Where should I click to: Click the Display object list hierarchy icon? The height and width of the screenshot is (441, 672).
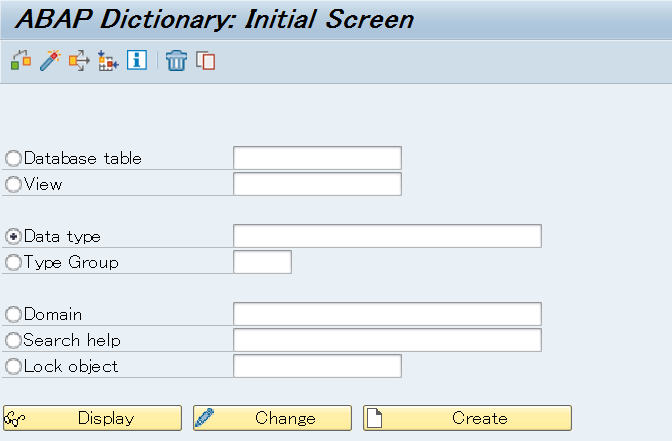108,60
